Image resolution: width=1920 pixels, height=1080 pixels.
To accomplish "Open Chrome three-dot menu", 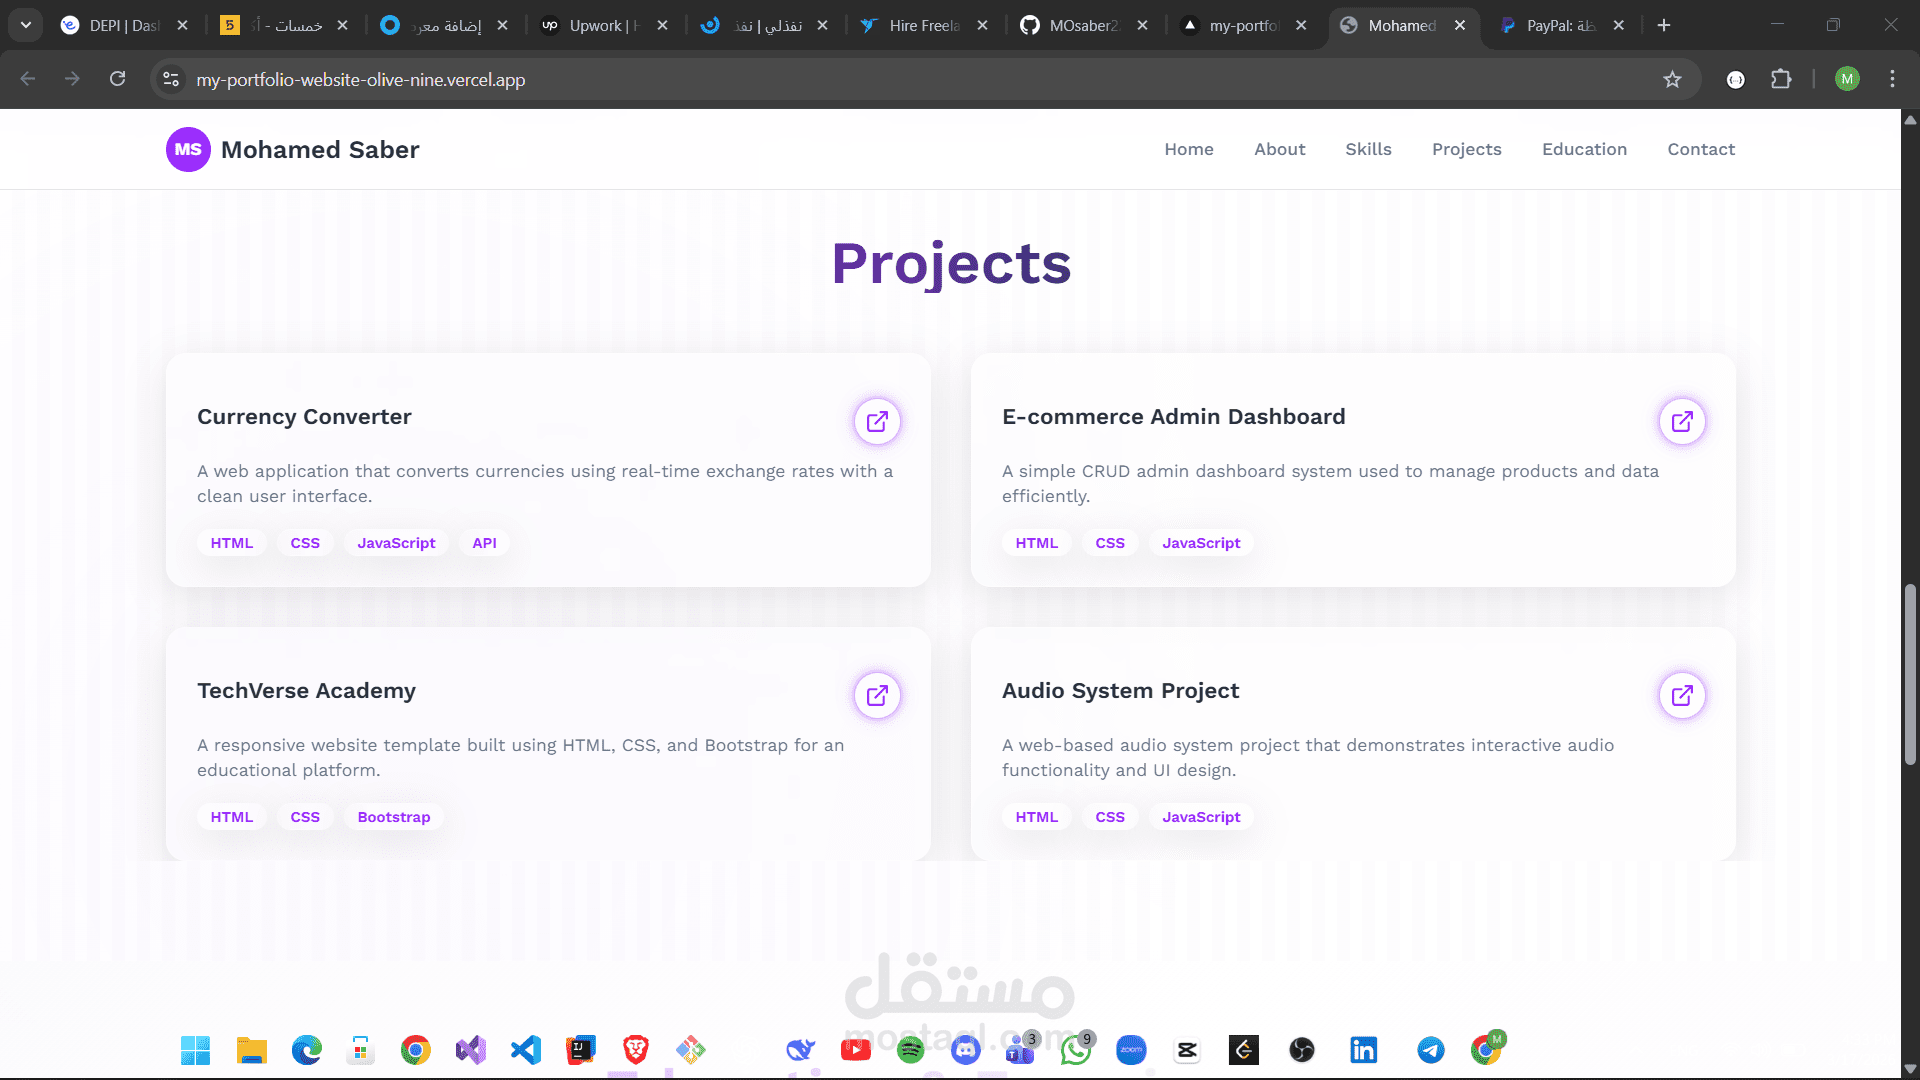I will (x=1892, y=79).
